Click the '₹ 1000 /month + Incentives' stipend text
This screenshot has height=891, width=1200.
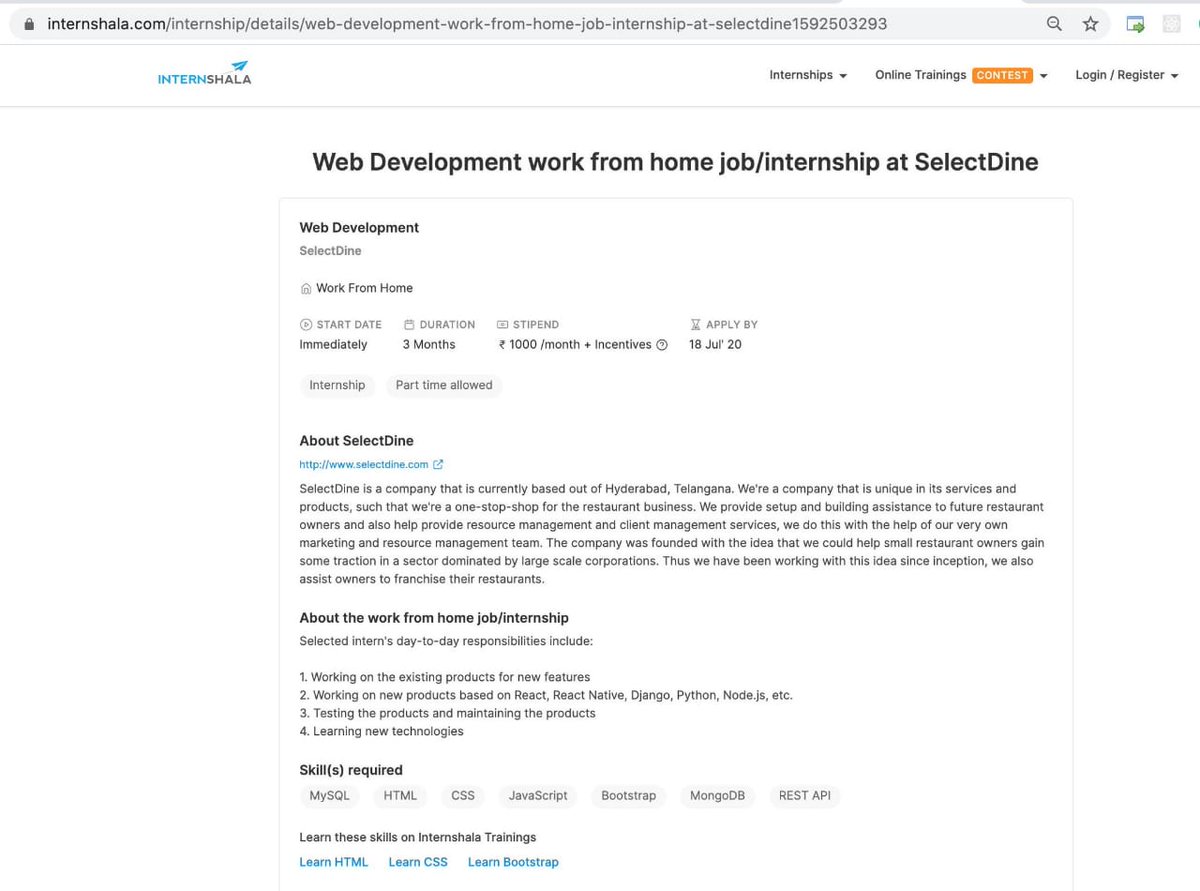(x=575, y=345)
